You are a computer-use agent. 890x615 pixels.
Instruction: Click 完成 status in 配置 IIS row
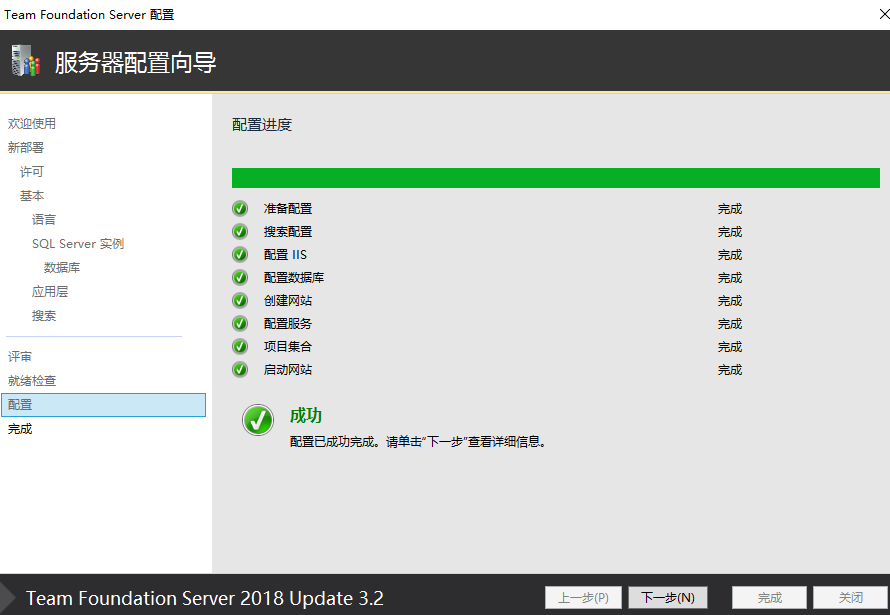[730, 255]
